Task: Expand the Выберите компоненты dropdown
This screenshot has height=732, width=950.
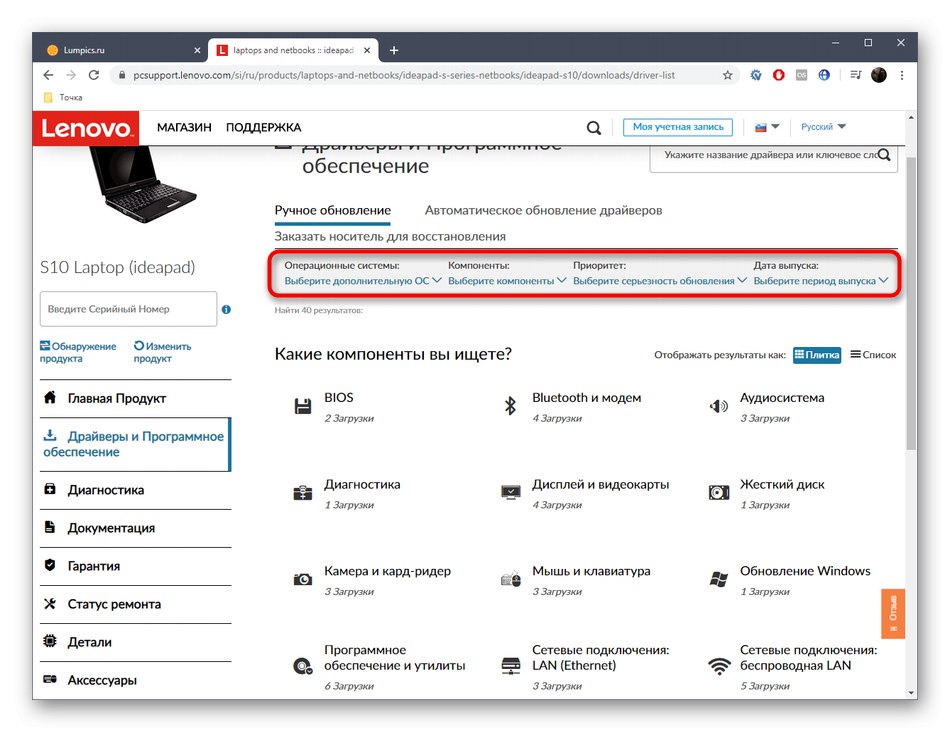Action: [x=507, y=281]
